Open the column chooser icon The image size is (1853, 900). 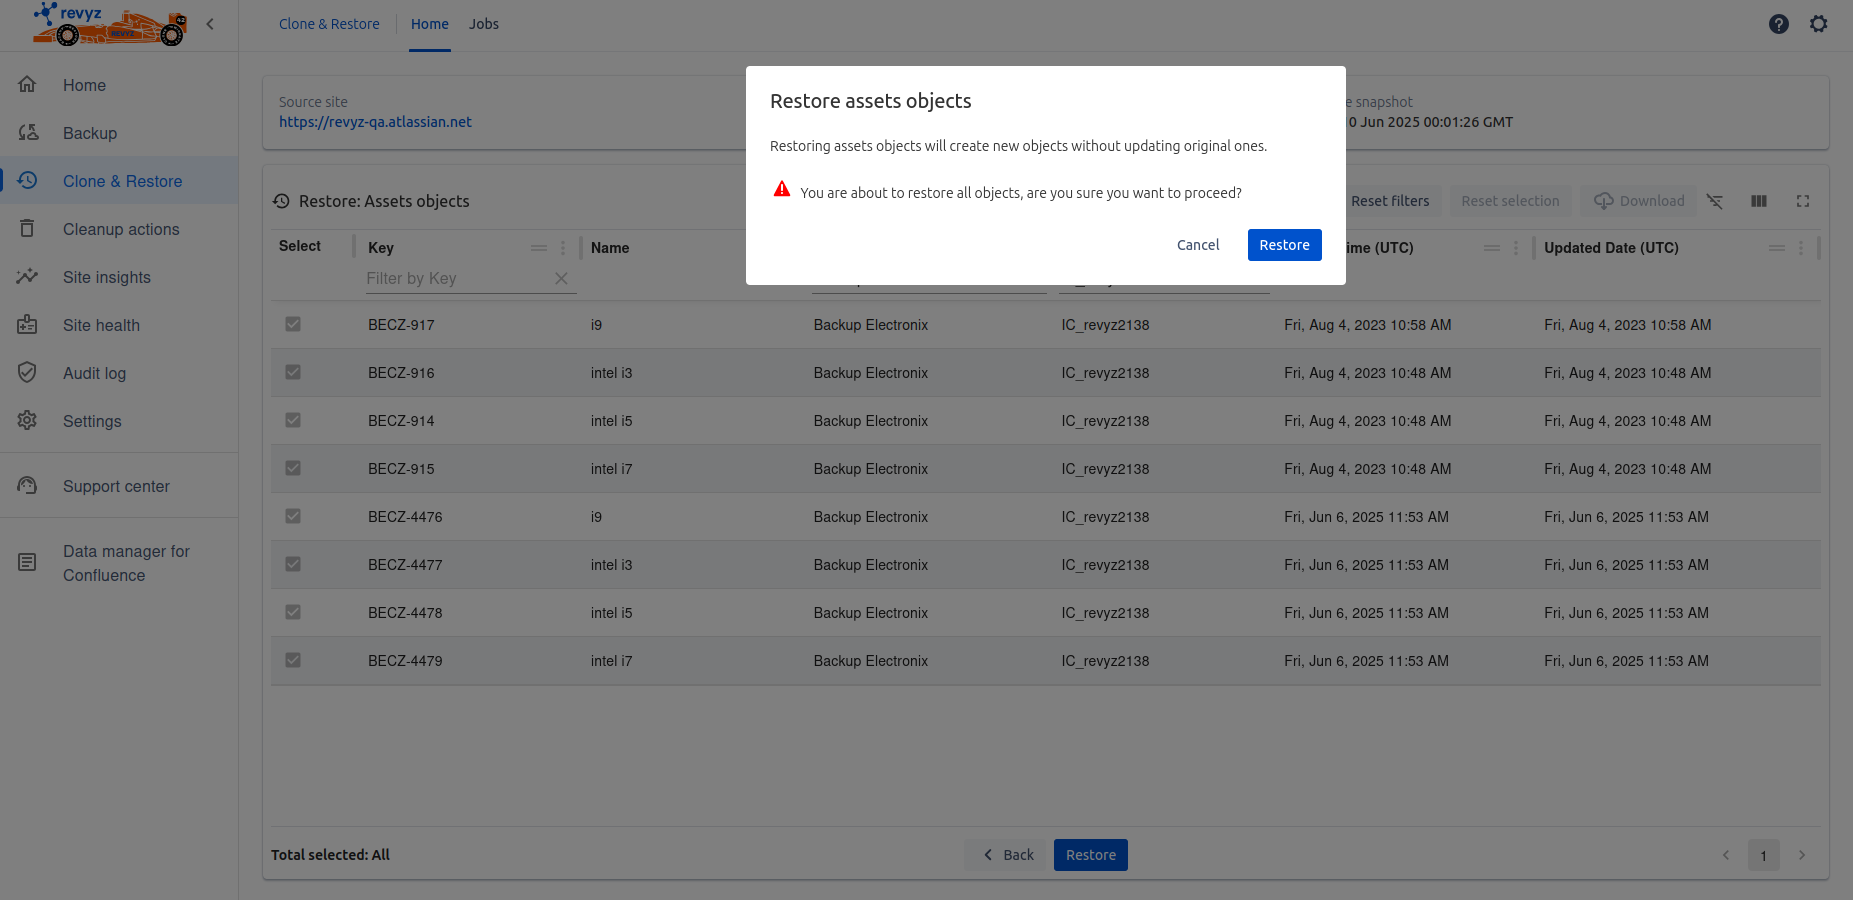tap(1759, 201)
